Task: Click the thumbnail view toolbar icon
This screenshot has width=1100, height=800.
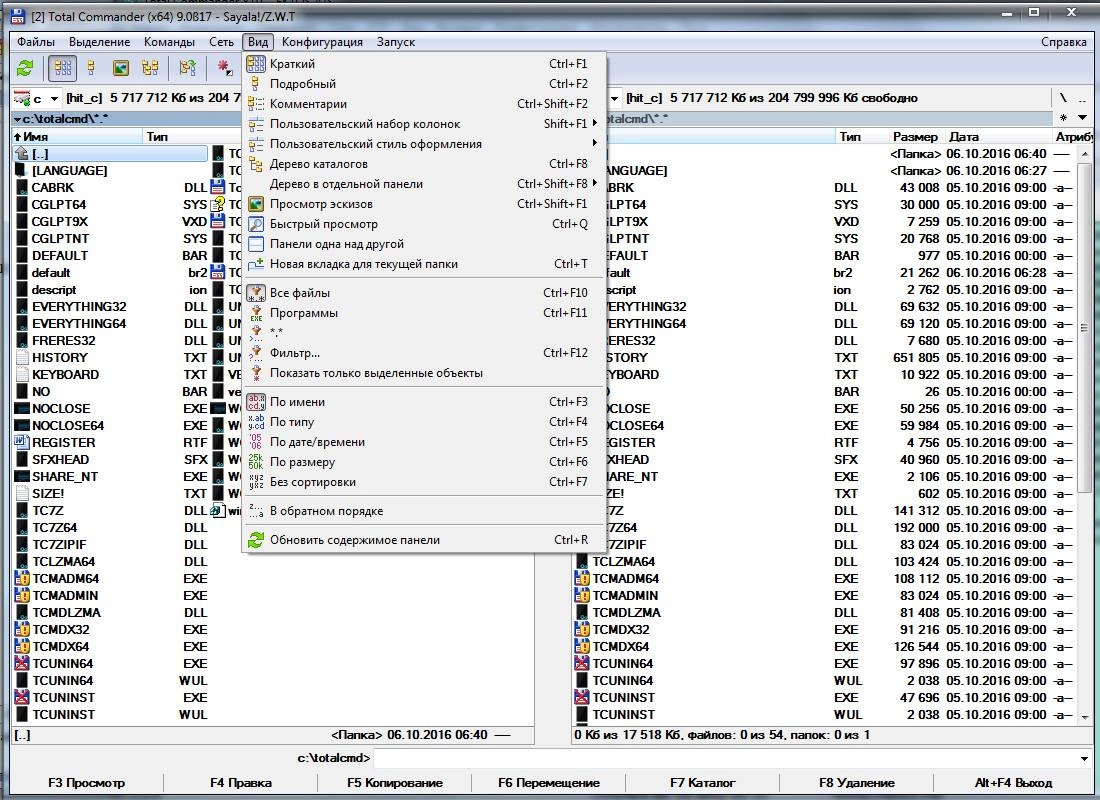Action: tap(121, 68)
